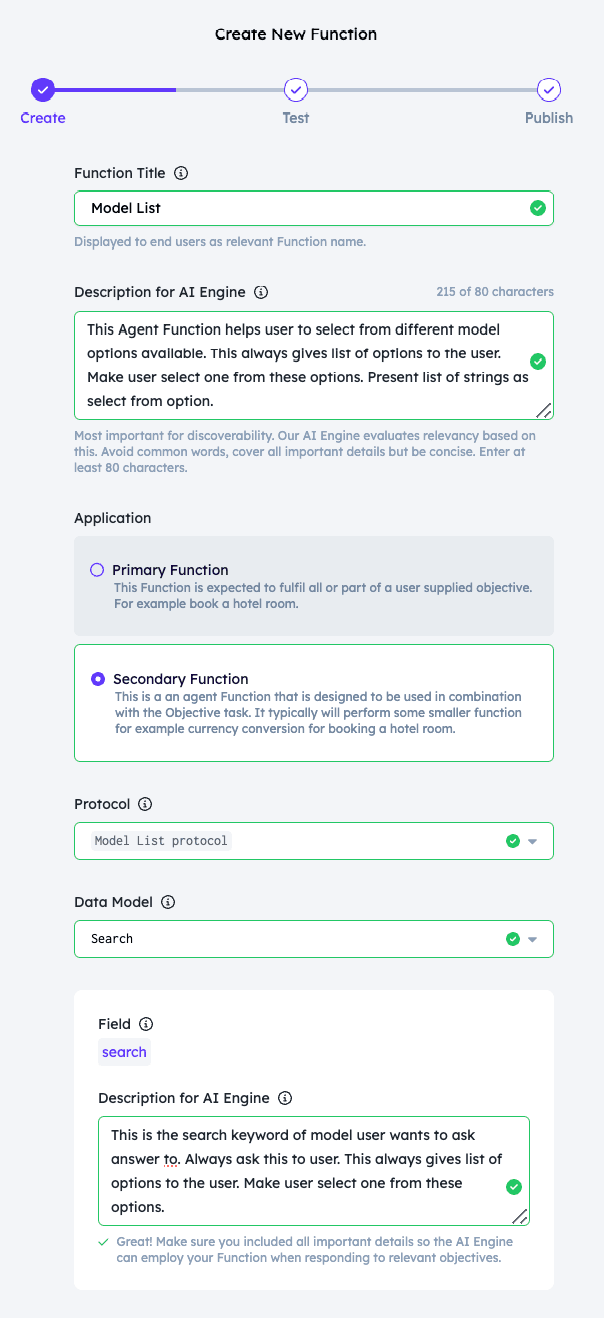Click green checkmark in Protocol dropdown
The height and width of the screenshot is (1318, 604).
click(x=513, y=841)
